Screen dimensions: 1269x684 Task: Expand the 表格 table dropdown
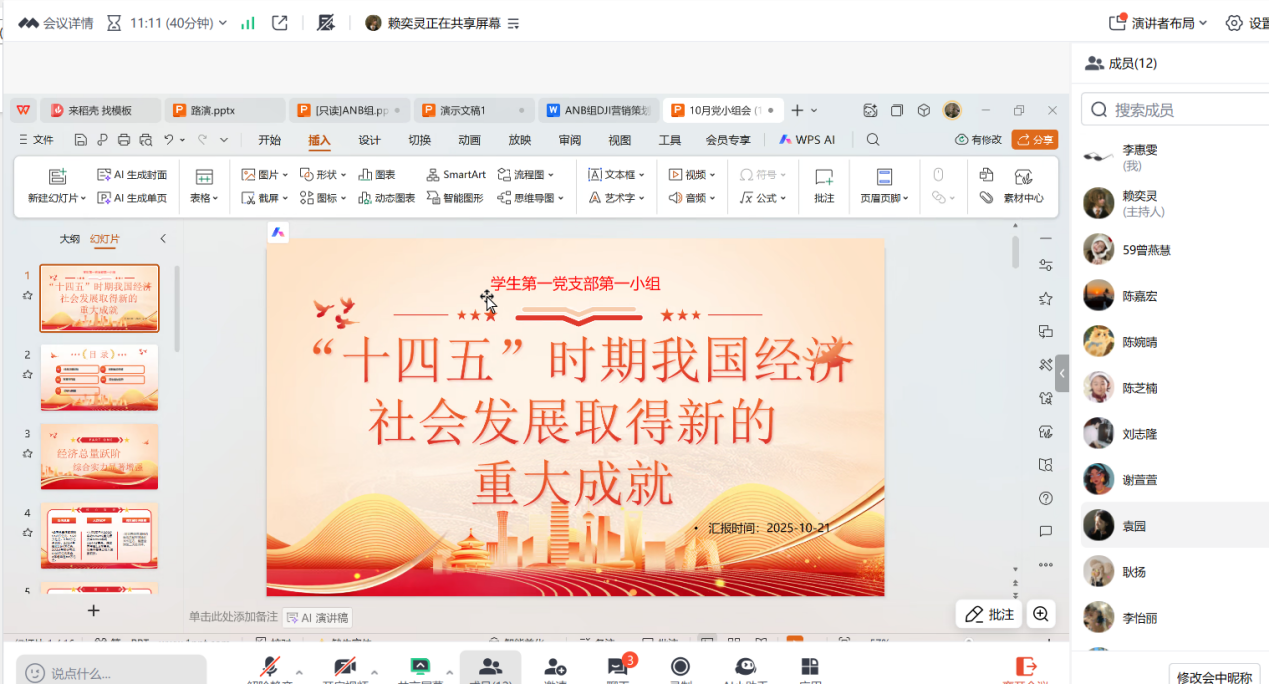[x=204, y=198]
